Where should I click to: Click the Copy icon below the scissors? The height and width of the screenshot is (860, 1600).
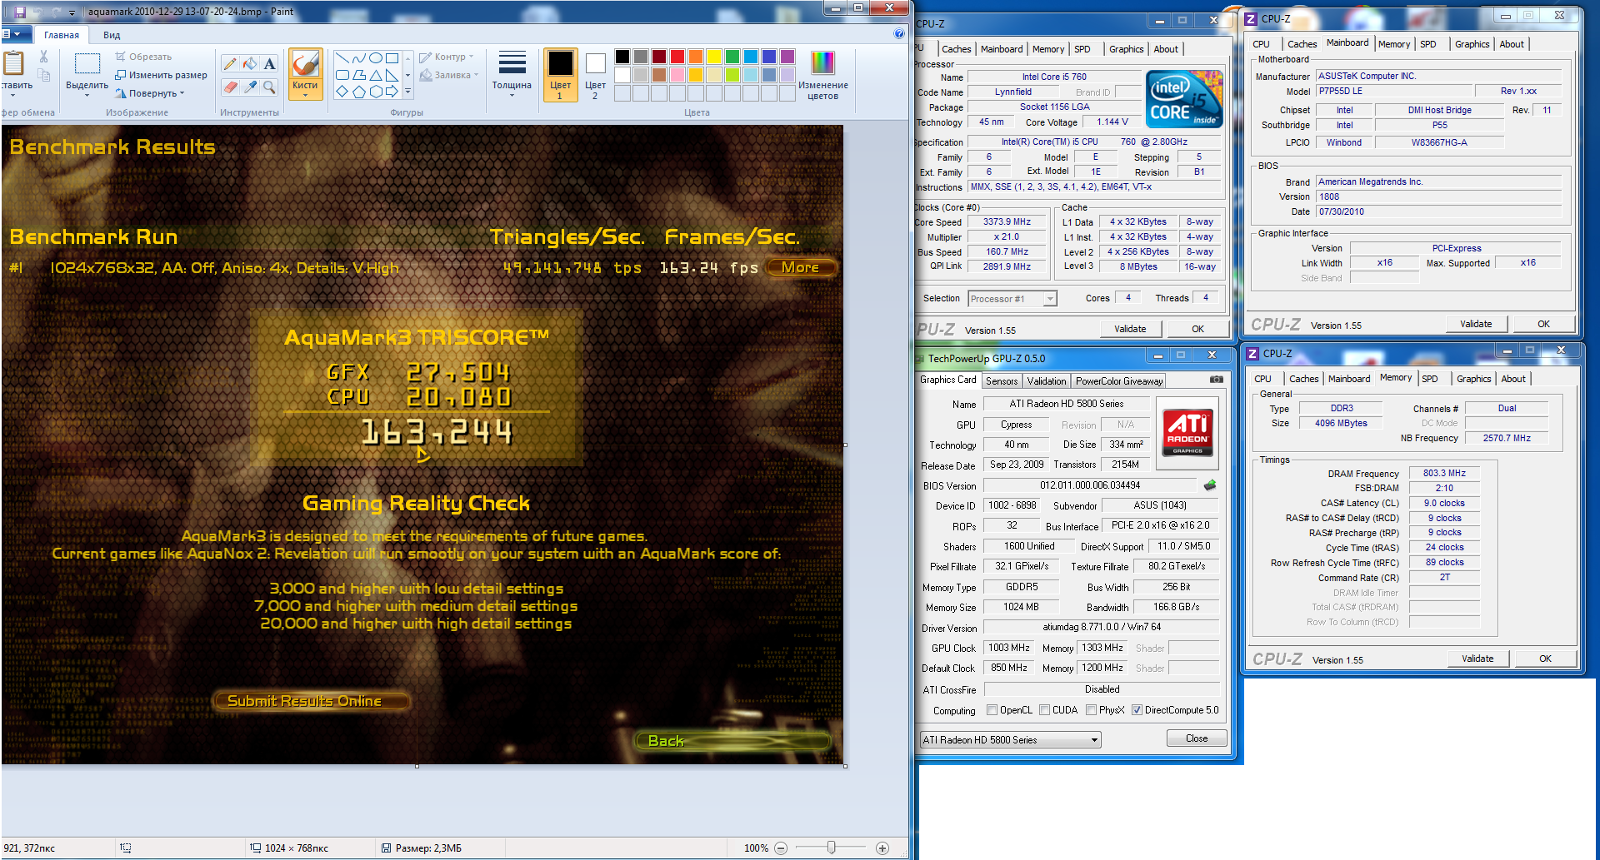coord(44,75)
